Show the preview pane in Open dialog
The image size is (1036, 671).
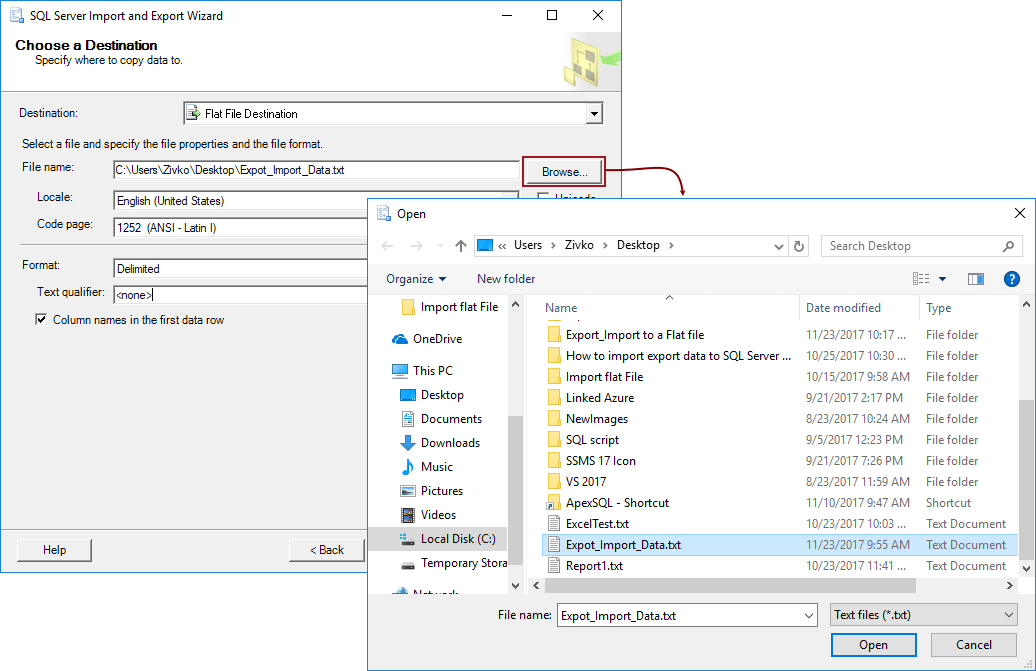(976, 279)
